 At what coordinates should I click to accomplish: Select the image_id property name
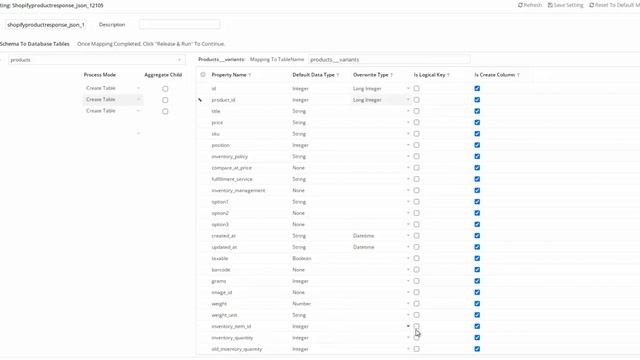(222, 293)
